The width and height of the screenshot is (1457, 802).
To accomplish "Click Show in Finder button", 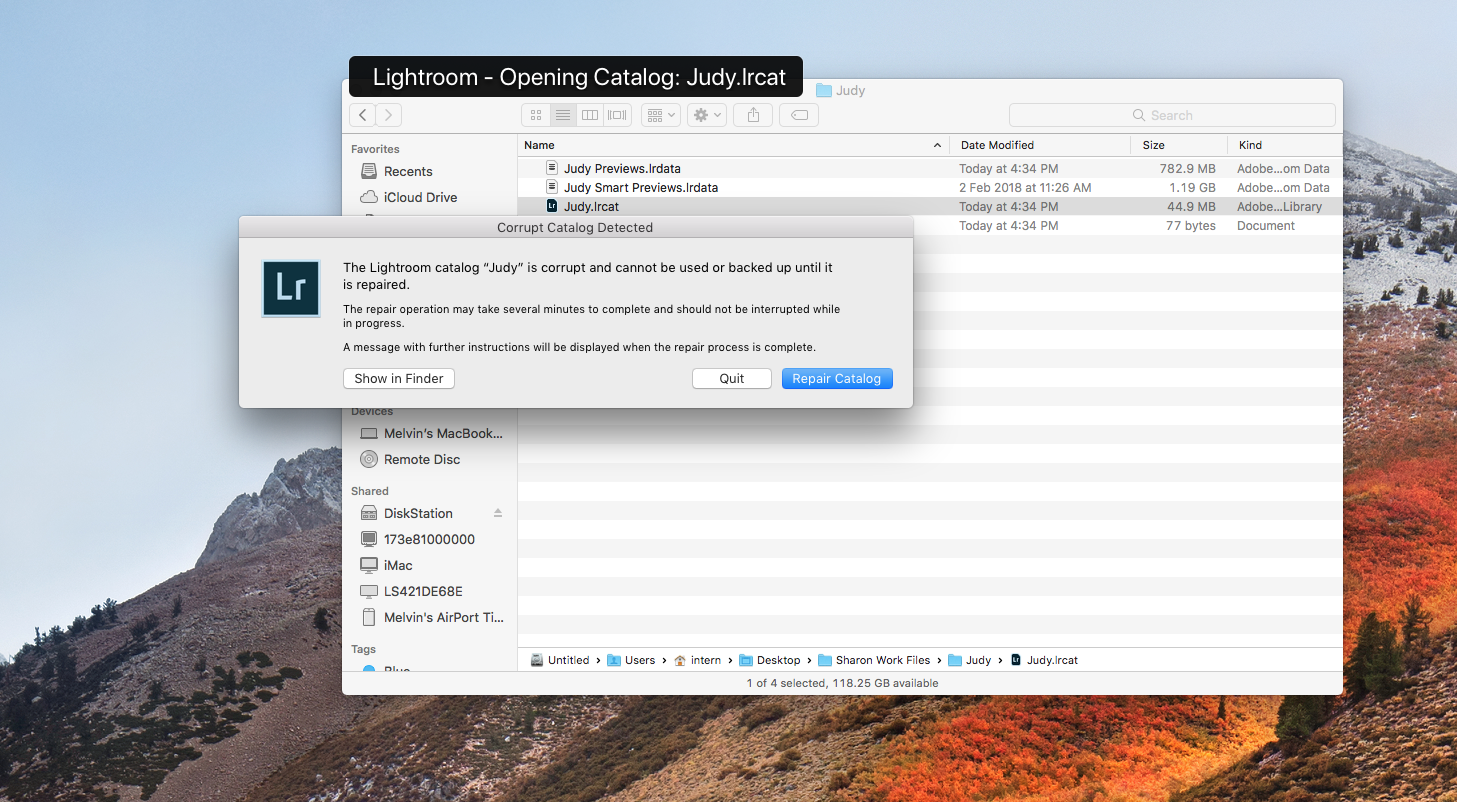I will coord(399,379).
